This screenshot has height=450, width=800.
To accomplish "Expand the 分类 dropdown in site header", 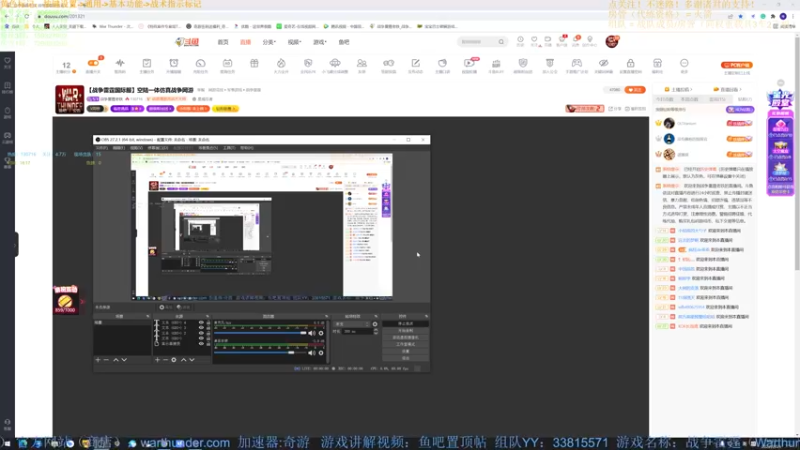I will [269, 42].
